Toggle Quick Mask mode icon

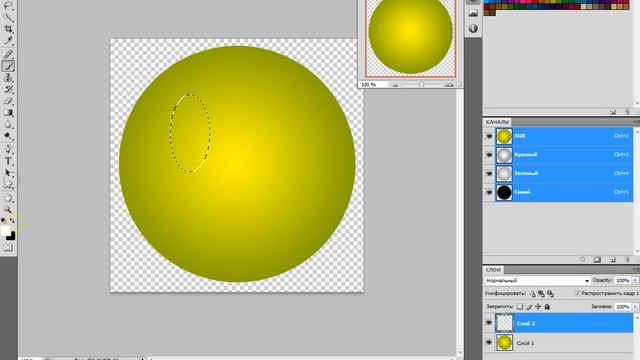[8, 248]
